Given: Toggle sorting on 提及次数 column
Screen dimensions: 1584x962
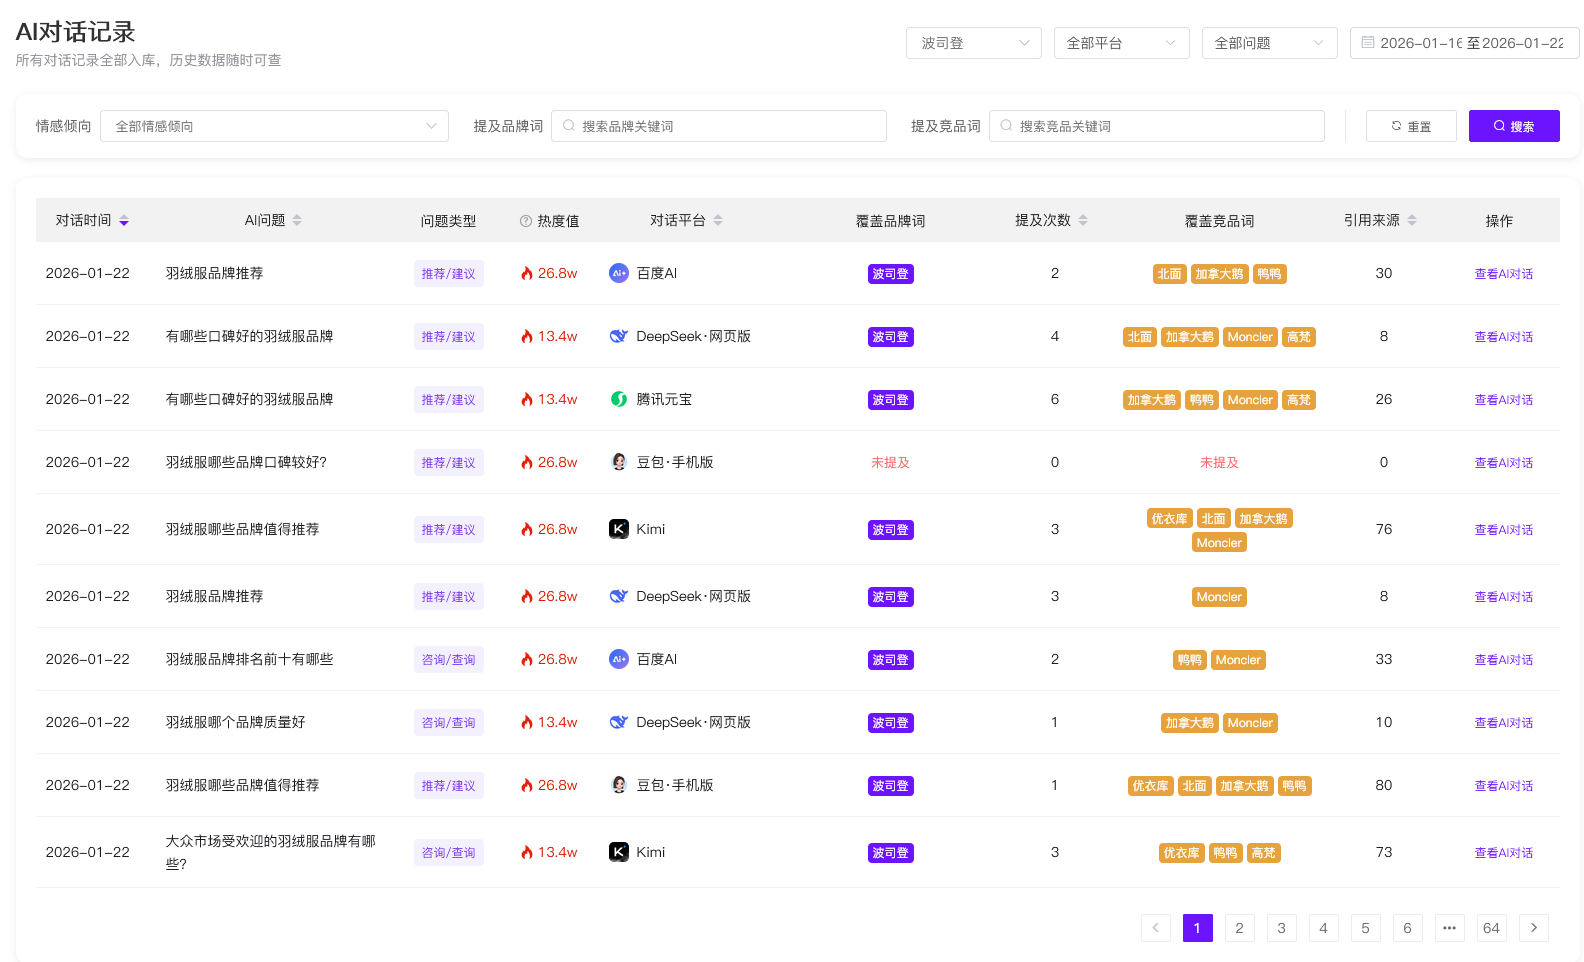Looking at the screenshot, I should click(1083, 221).
